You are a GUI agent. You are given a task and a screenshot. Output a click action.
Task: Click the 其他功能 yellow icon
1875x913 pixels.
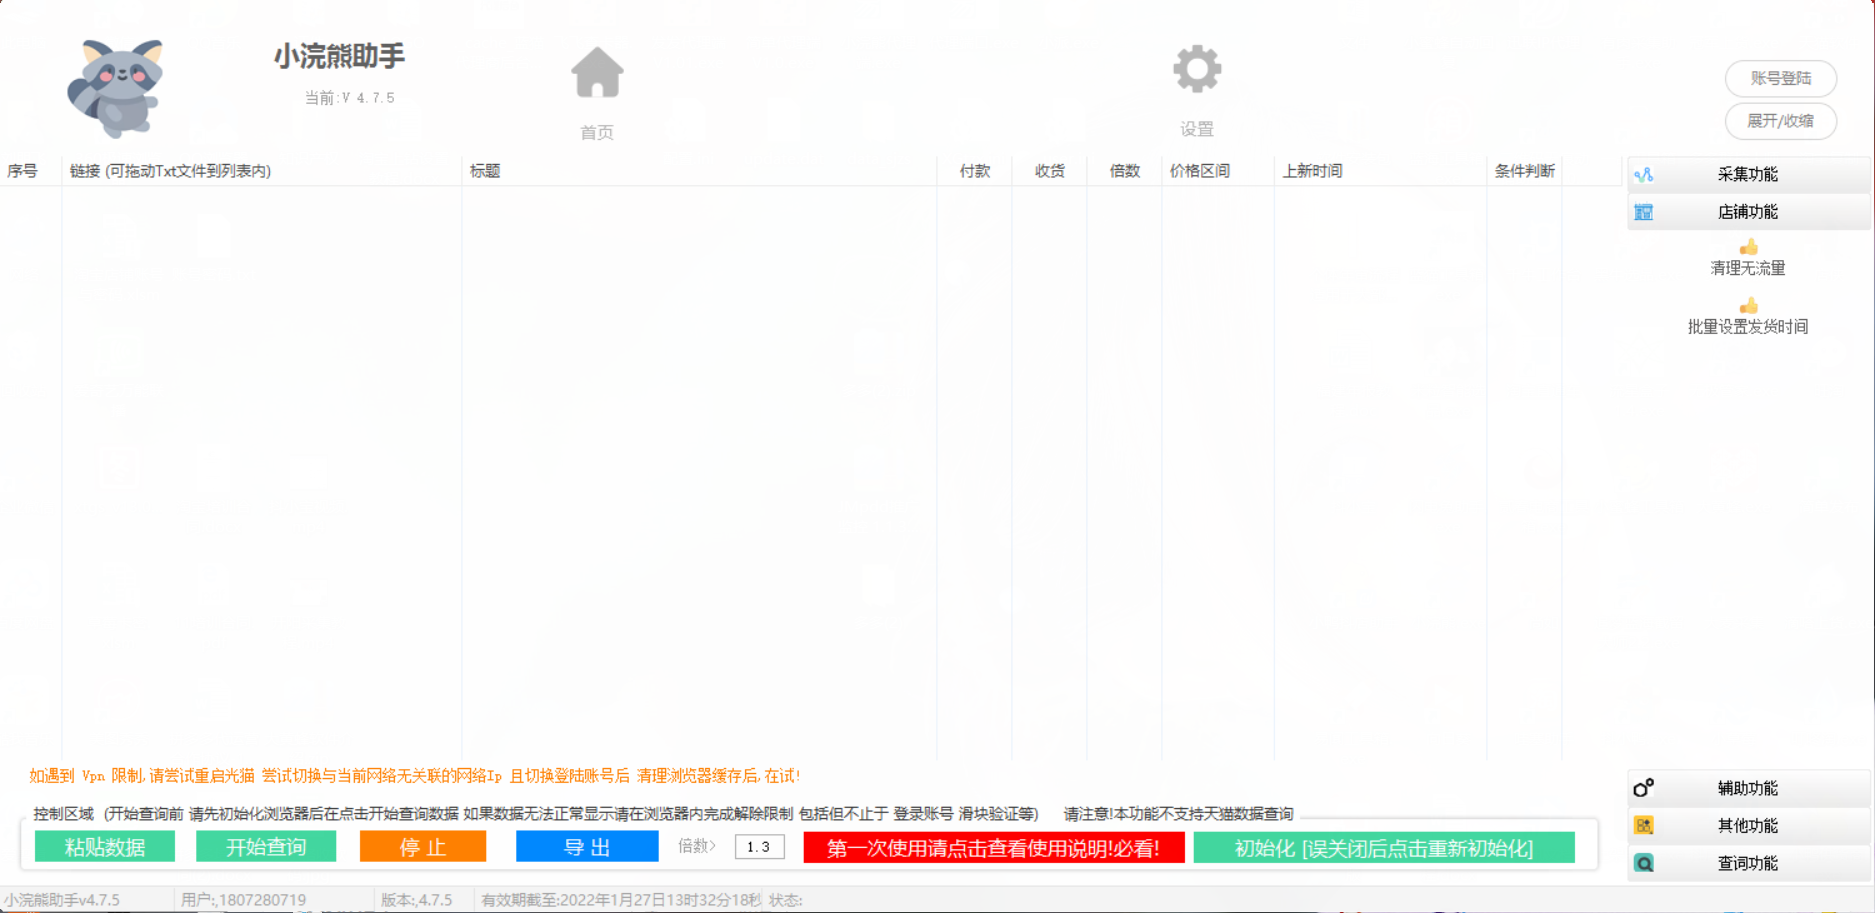1643,826
